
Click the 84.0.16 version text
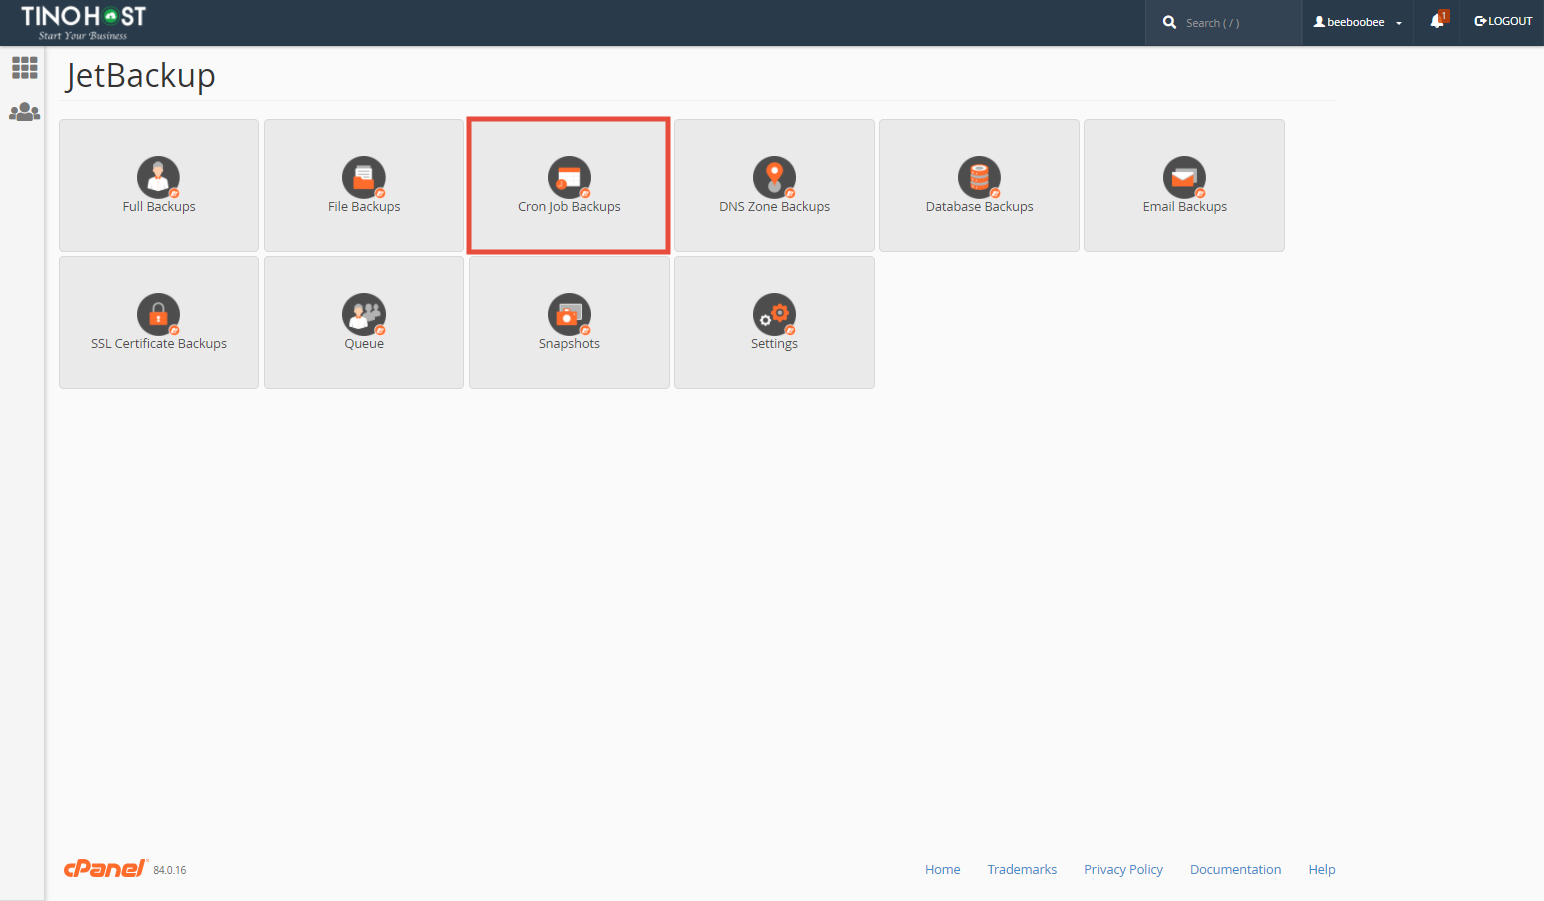(x=170, y=870)
